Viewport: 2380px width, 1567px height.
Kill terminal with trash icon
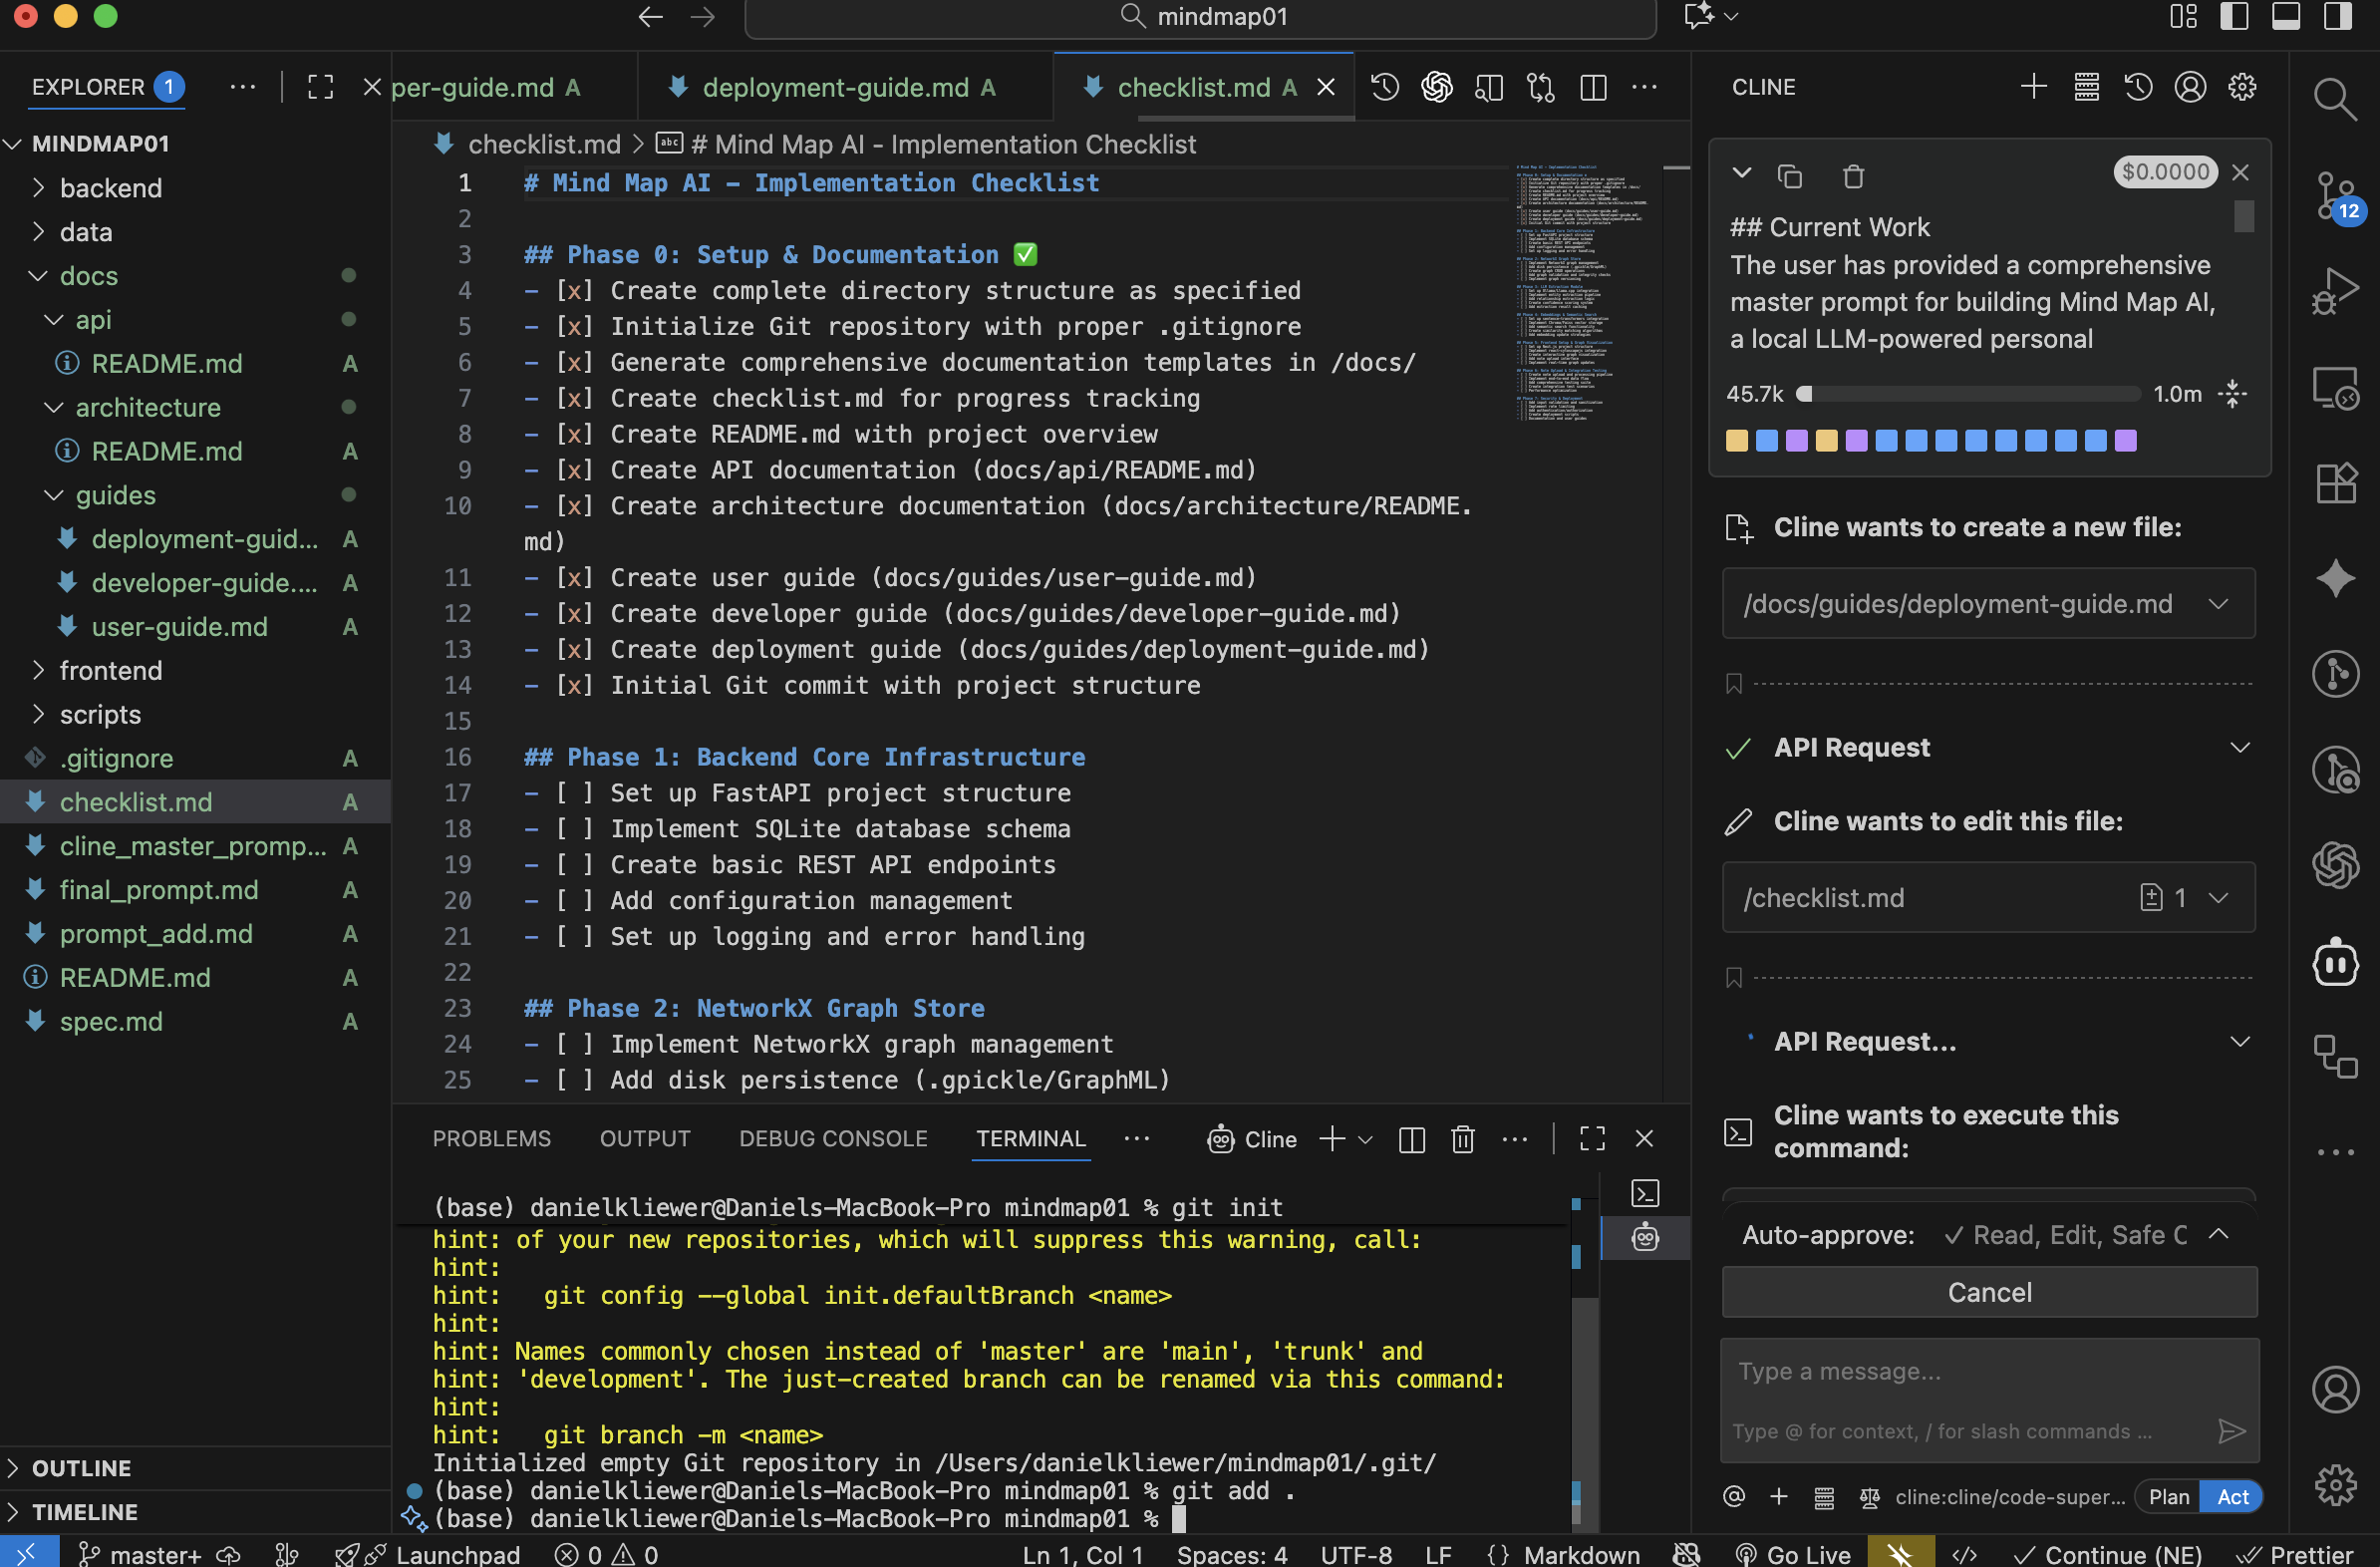[1462, 1139]
